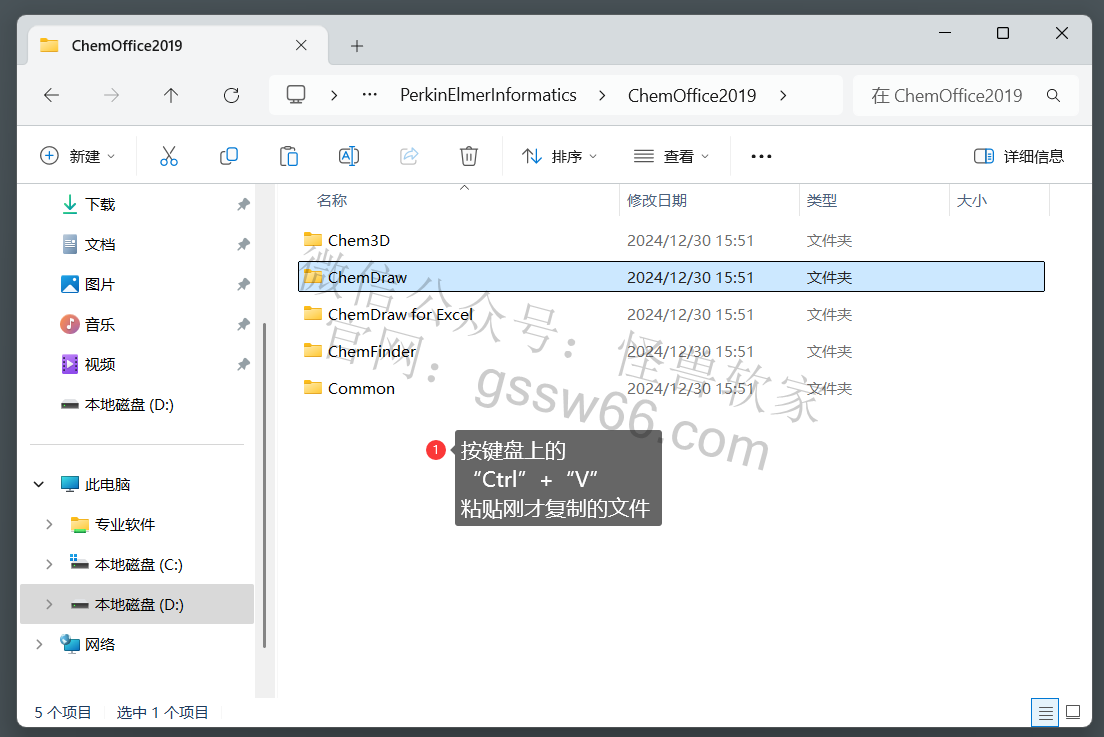Viewport: 1104px width, 737px height.
Task: Open the 查看 view dropdown
Action: pos(671,156)
